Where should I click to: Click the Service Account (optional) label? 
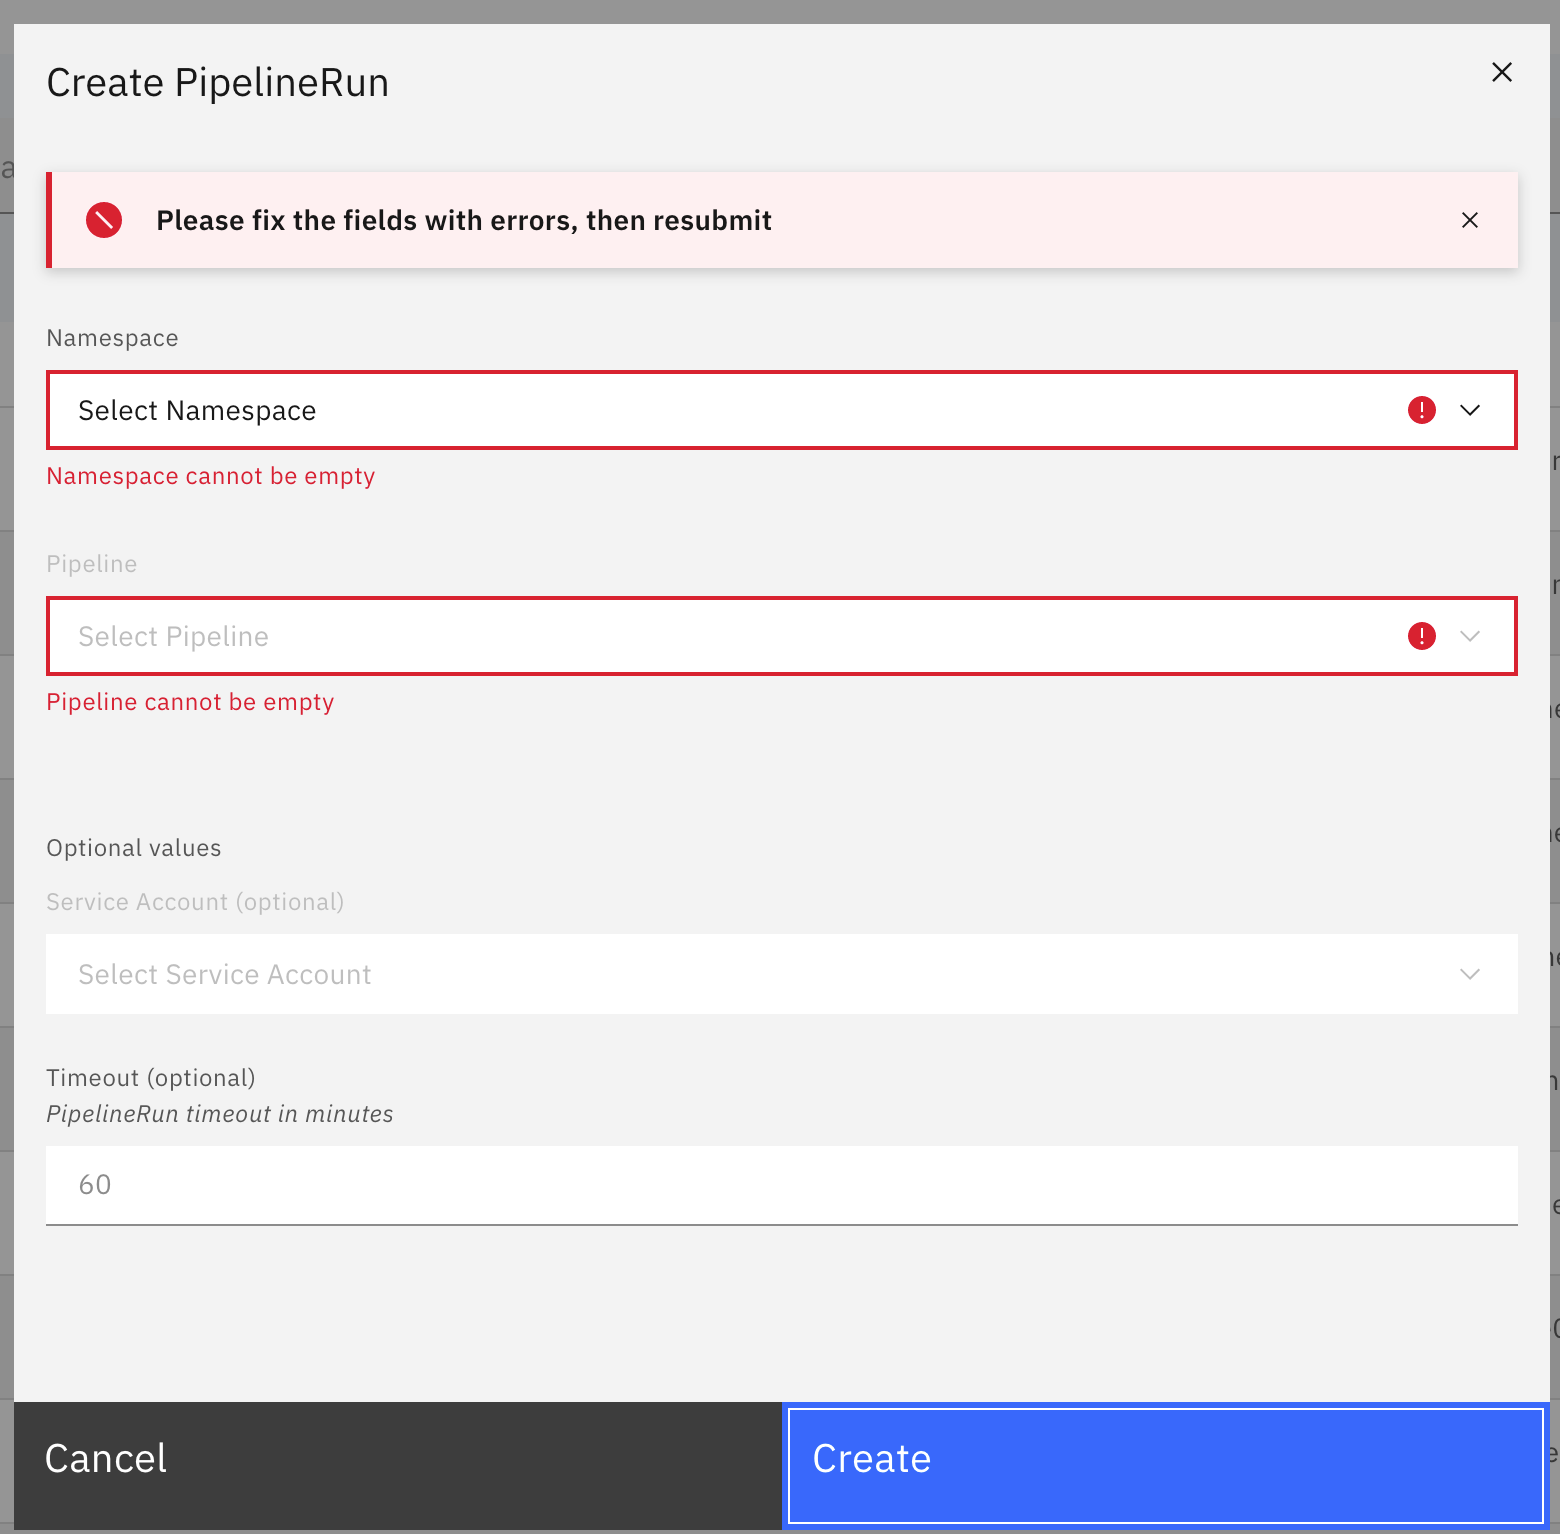195,901
